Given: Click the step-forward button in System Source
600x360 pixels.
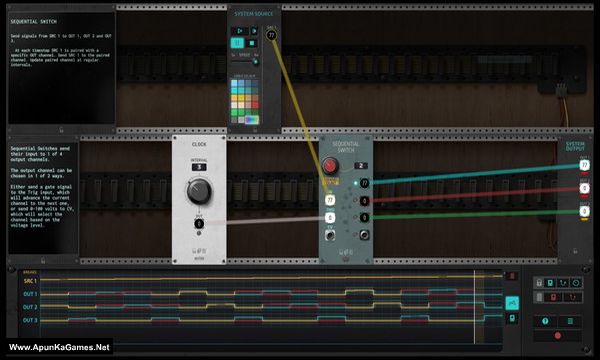Looking at the screenshot, I should pyautogui.click(x=254, y=31).
